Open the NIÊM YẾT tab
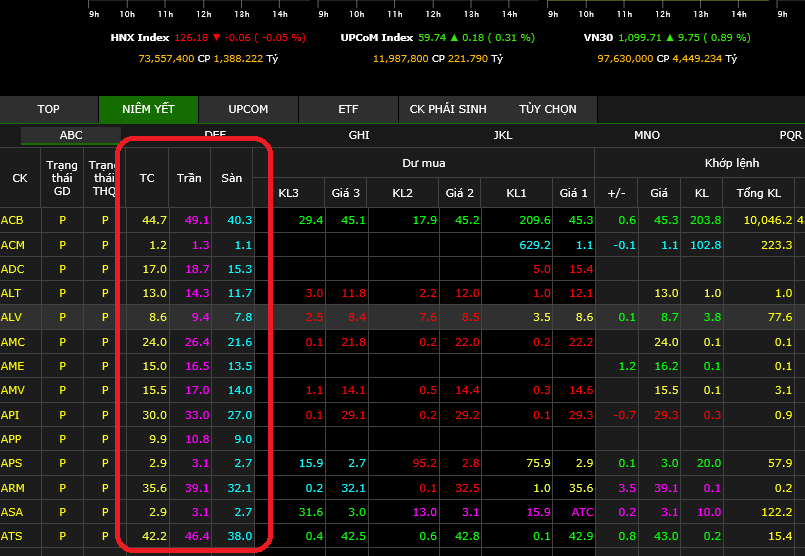 tap(149, 109)
